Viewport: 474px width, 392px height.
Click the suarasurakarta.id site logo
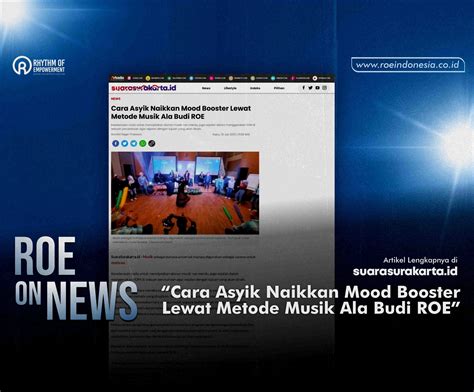pyautogui.click(x=144, y=88)
